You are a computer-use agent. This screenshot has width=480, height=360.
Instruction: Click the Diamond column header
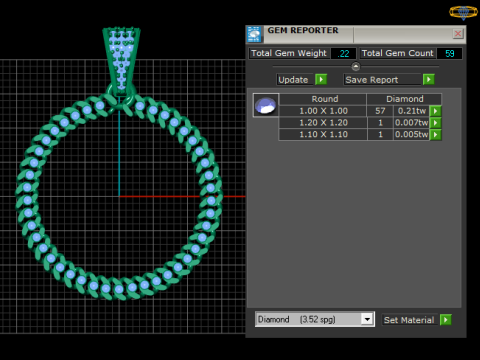(x=404, y=99)
